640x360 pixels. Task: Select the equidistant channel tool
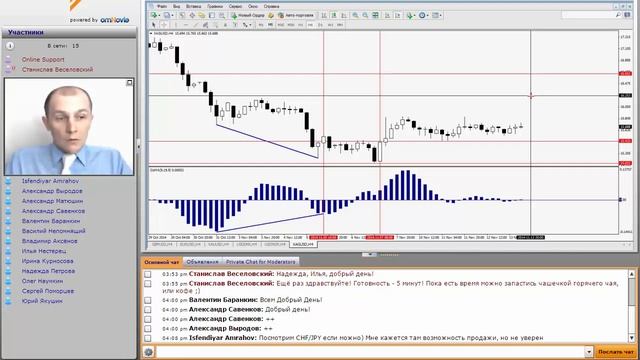(205, 25)
